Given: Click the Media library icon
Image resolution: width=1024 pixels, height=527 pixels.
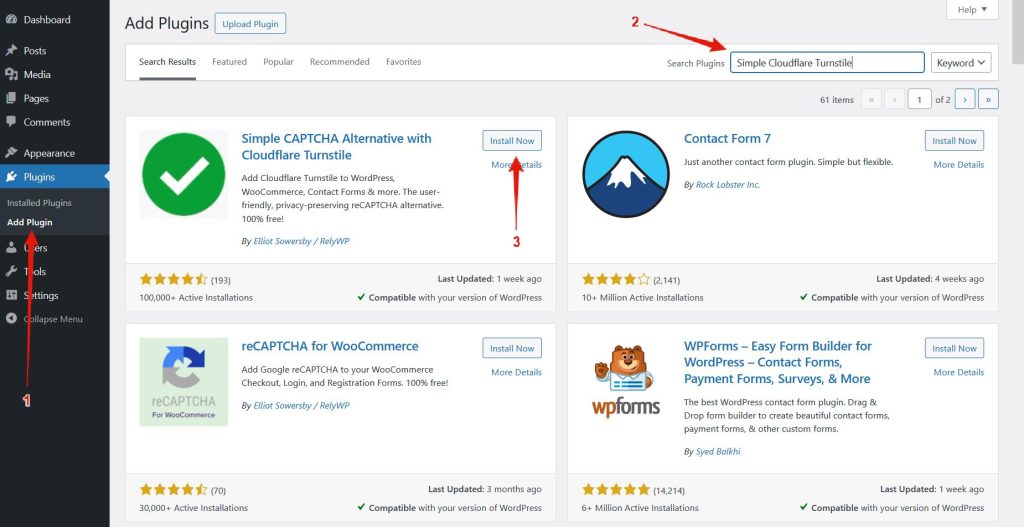Looking at the screenshot, I should click(x=11, y=74).
